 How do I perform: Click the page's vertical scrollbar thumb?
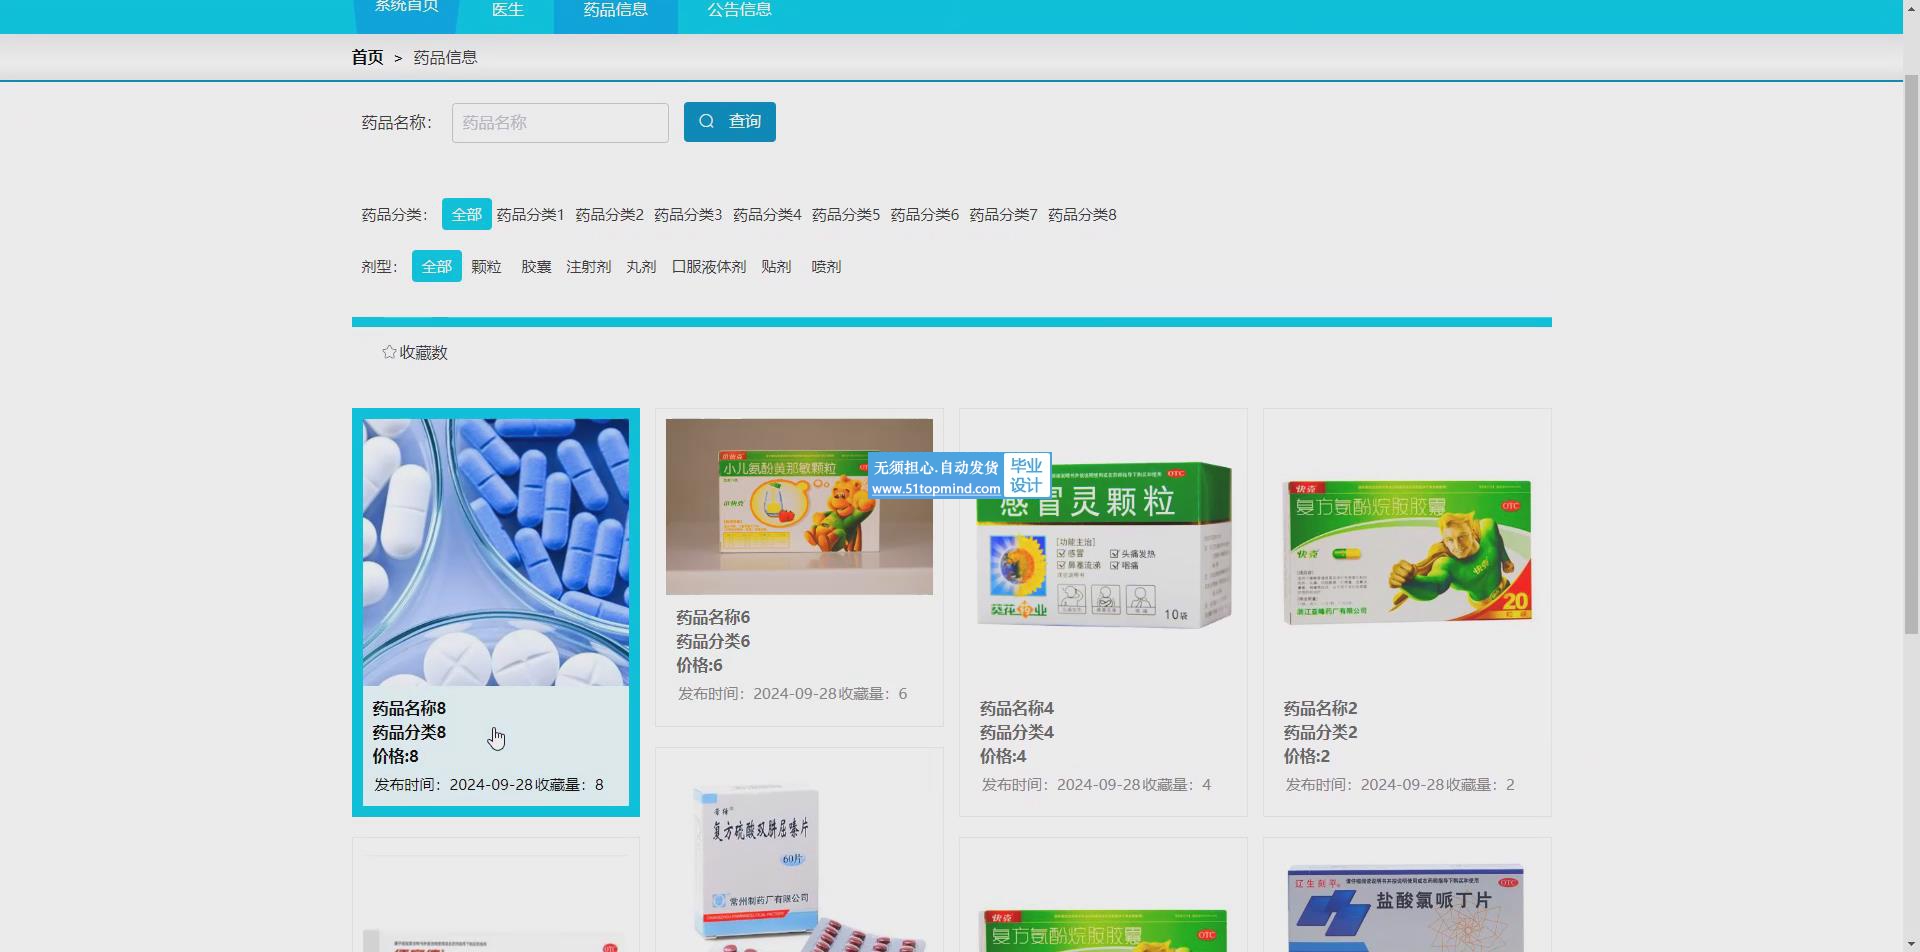point(1910,350)
